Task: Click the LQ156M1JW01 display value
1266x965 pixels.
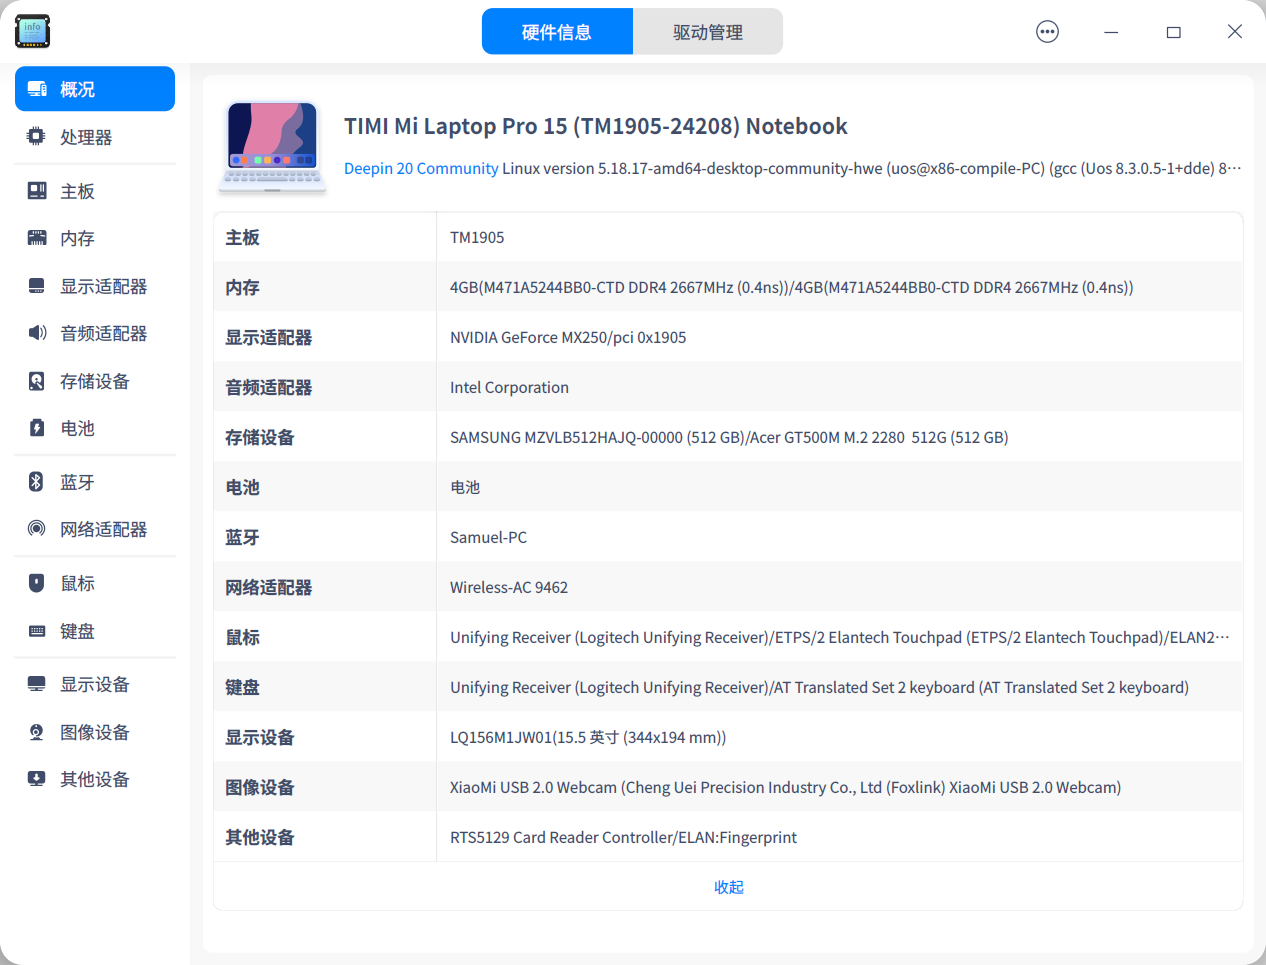Action: click(588, 737)
